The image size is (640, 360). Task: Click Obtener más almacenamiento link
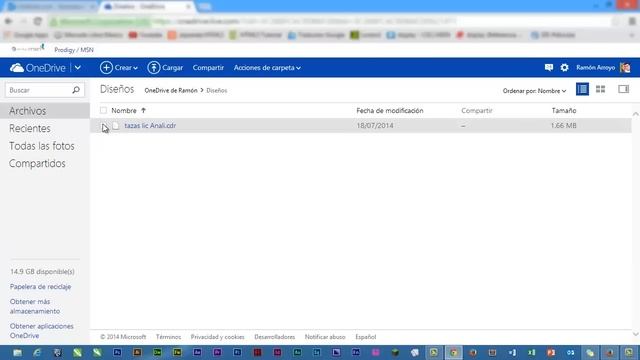pyautogui.click(x=35, y=306)
